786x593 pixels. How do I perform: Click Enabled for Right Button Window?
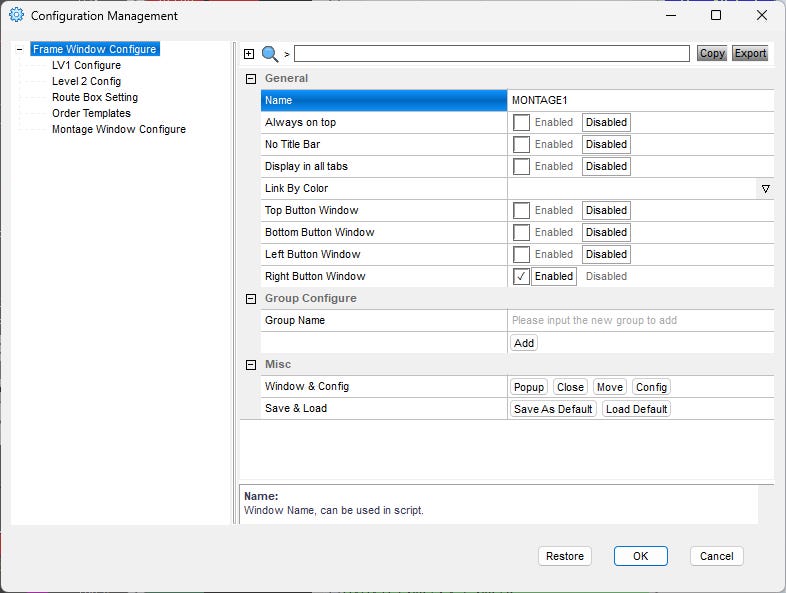click(x=553, y=277)
